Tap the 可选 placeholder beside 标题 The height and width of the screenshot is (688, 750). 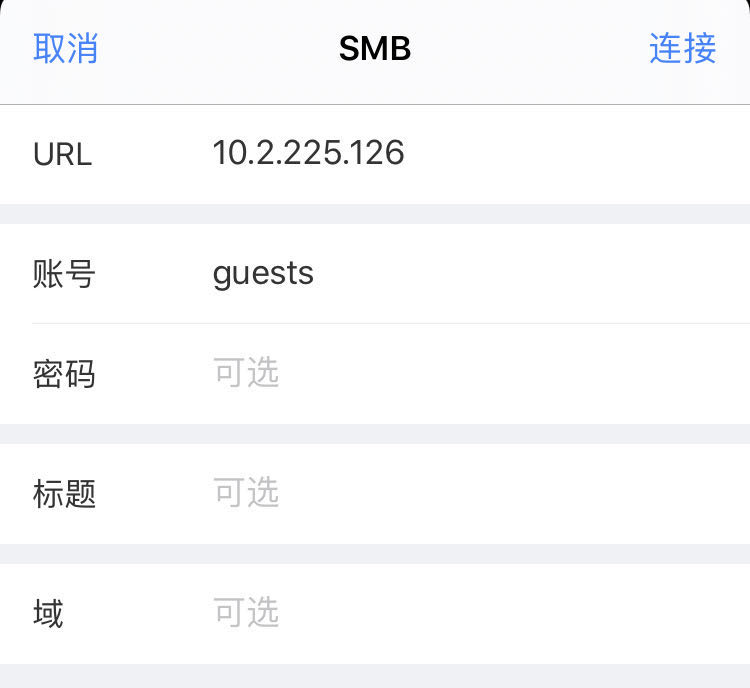(246, 492)
